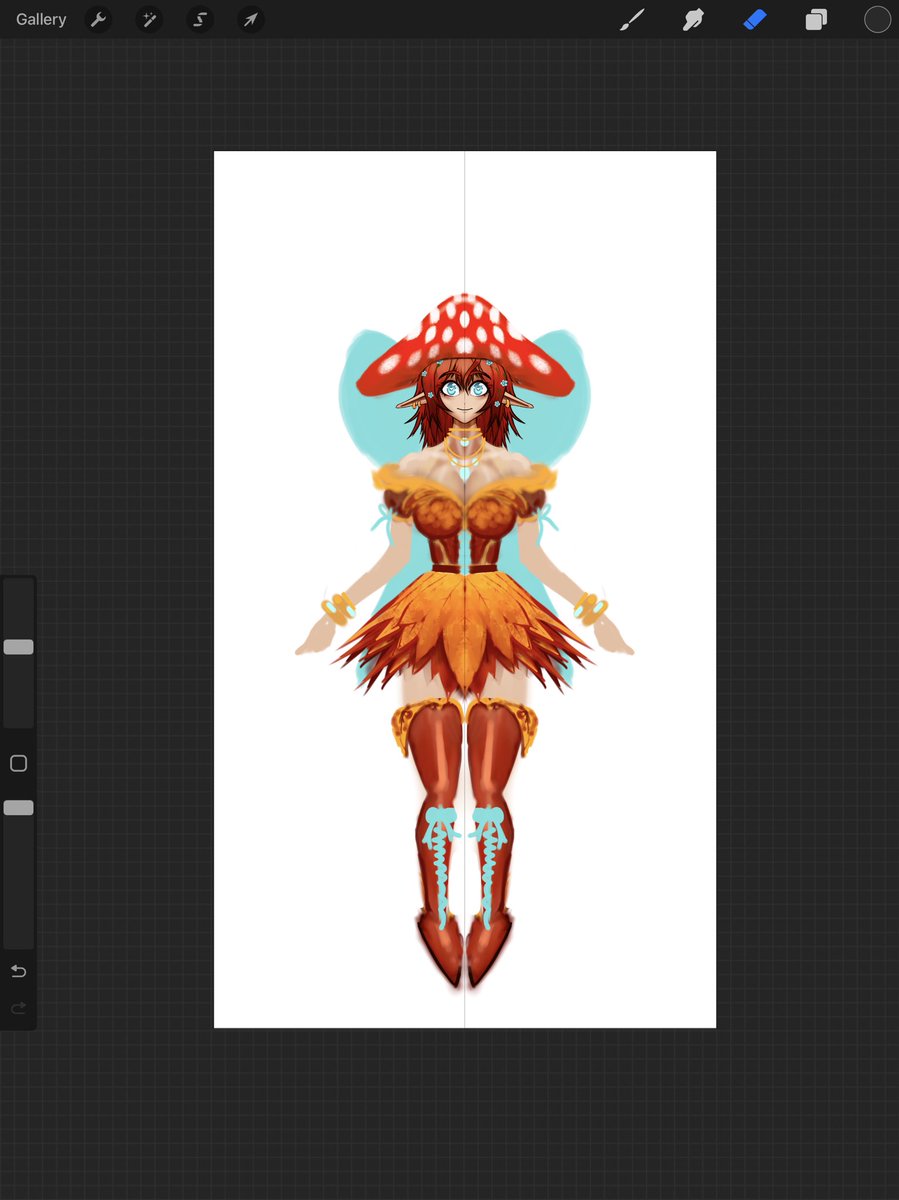899x1200 pixels.
Task: Click the brush size slider handle
Action: (18, 647)
